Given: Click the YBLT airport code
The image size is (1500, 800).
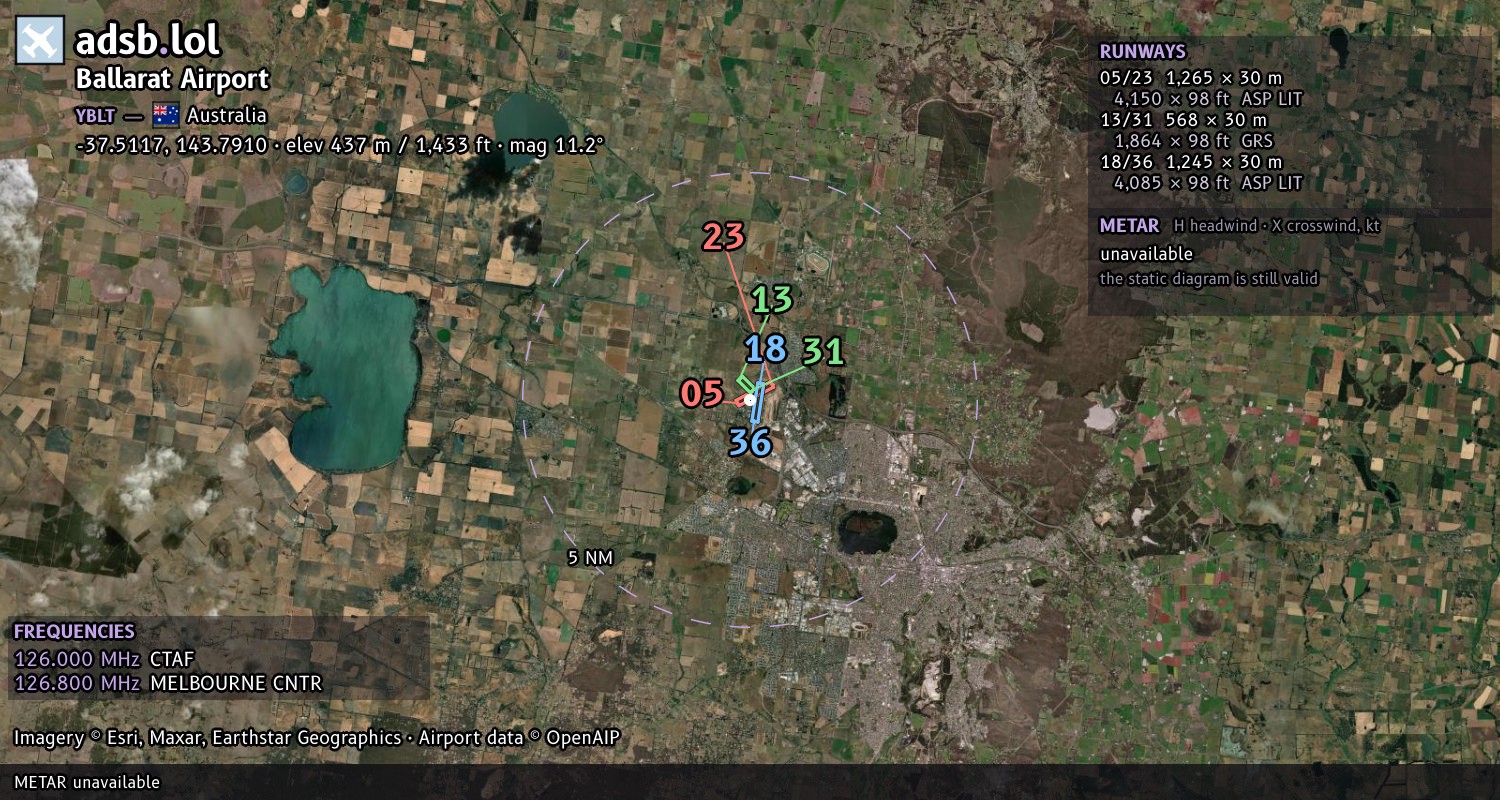Looking at the screenshot, I should (x=94, y=115).
